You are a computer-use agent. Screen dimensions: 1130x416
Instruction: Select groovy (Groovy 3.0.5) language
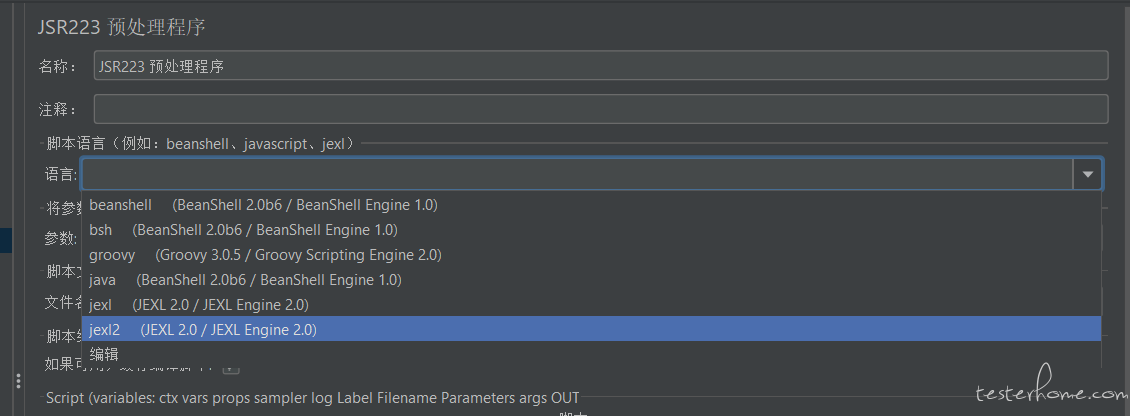click(x=591, y=255)
